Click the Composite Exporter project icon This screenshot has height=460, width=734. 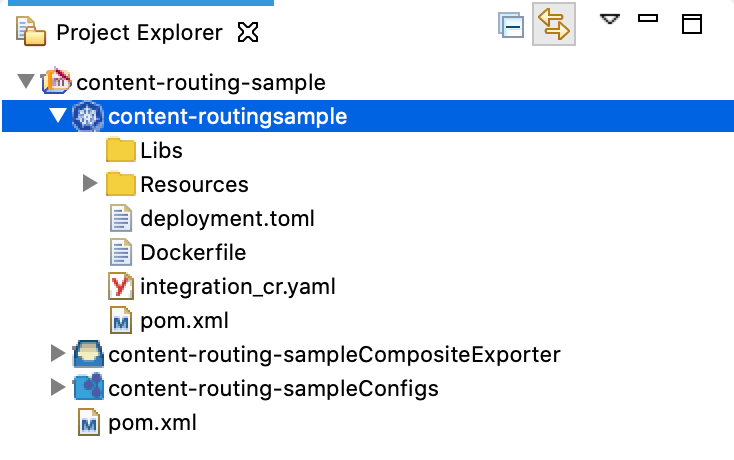pos(88,354)
